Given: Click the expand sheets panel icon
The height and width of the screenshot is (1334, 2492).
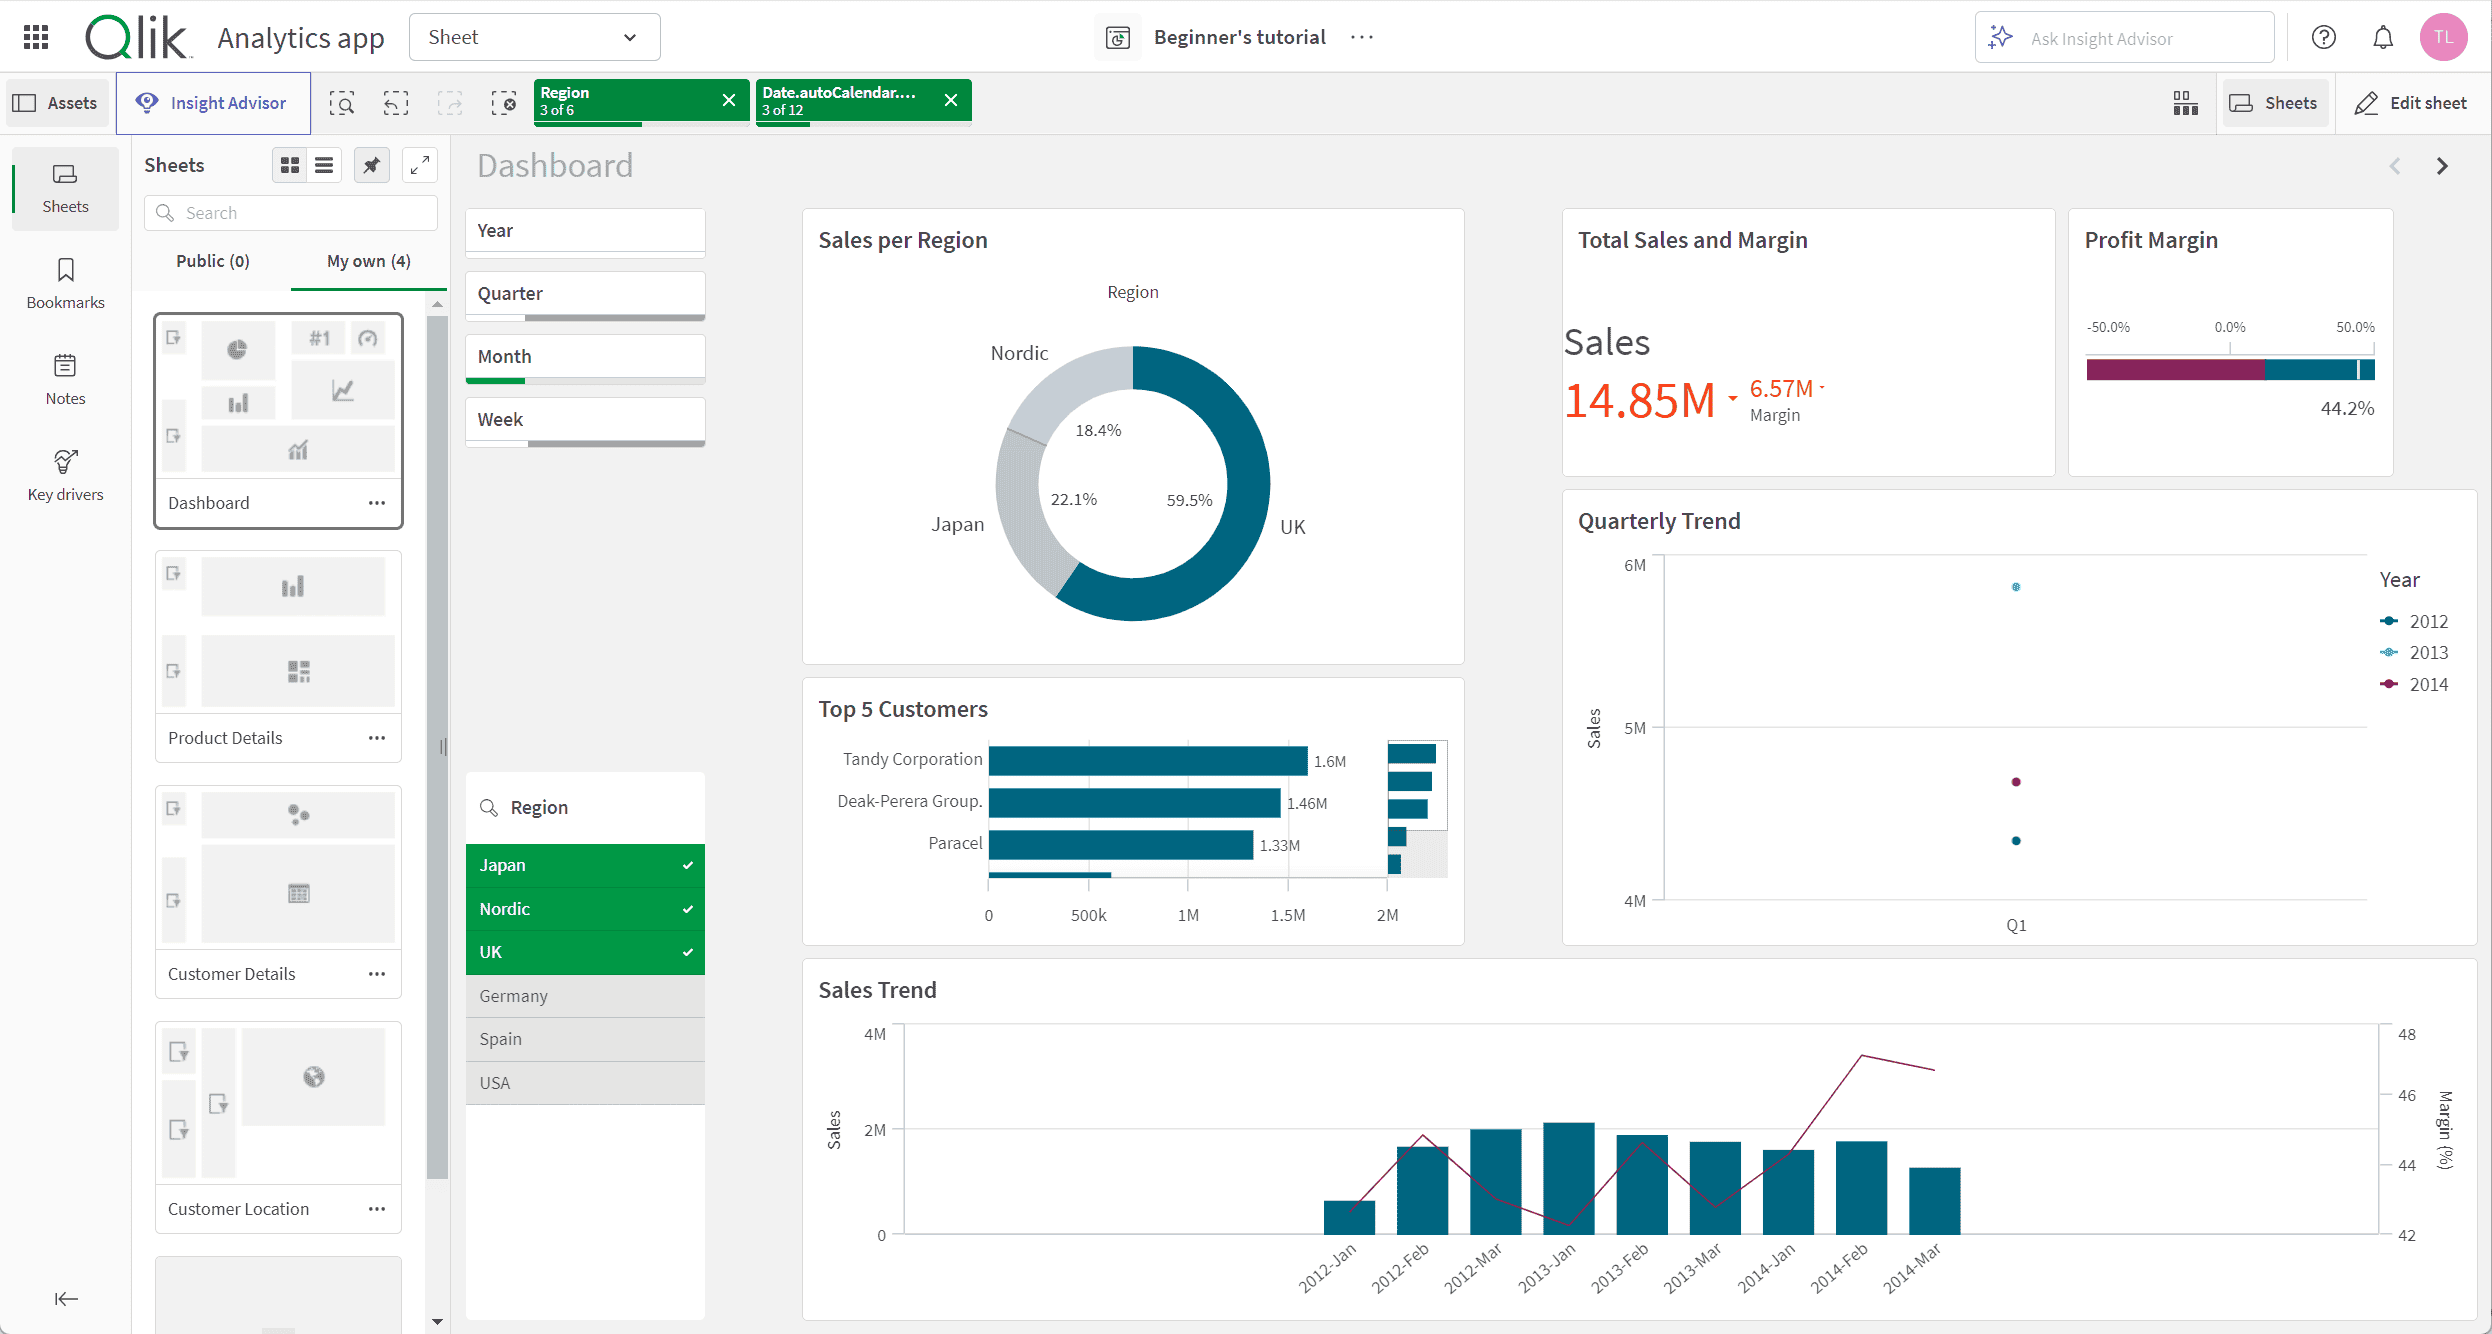Looking at the screenshot, I should 420,165.
